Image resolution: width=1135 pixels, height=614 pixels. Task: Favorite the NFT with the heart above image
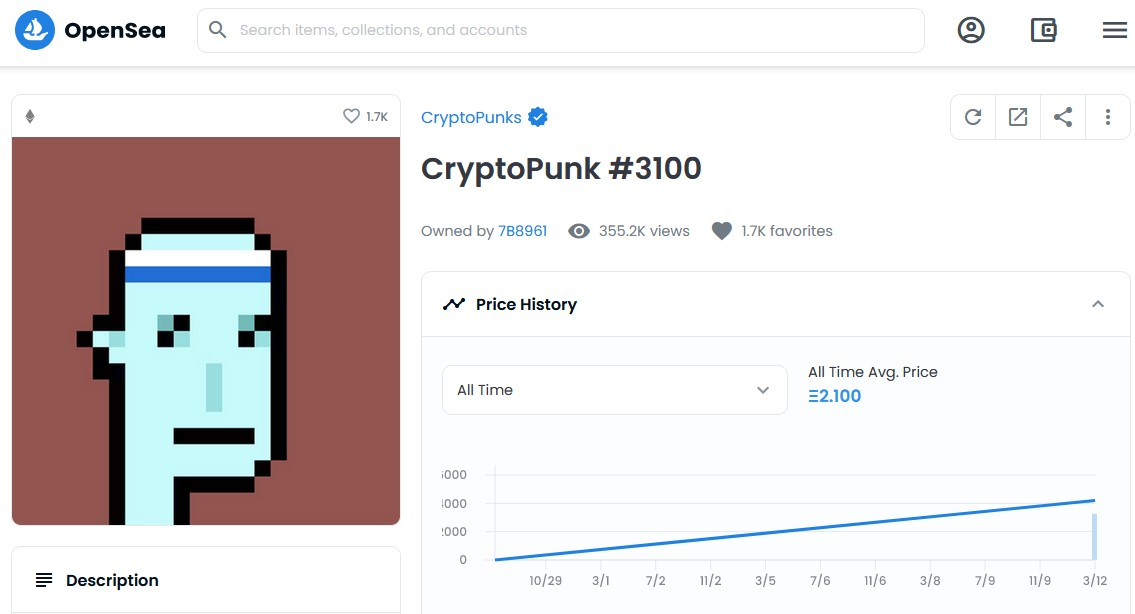[351, 116]
